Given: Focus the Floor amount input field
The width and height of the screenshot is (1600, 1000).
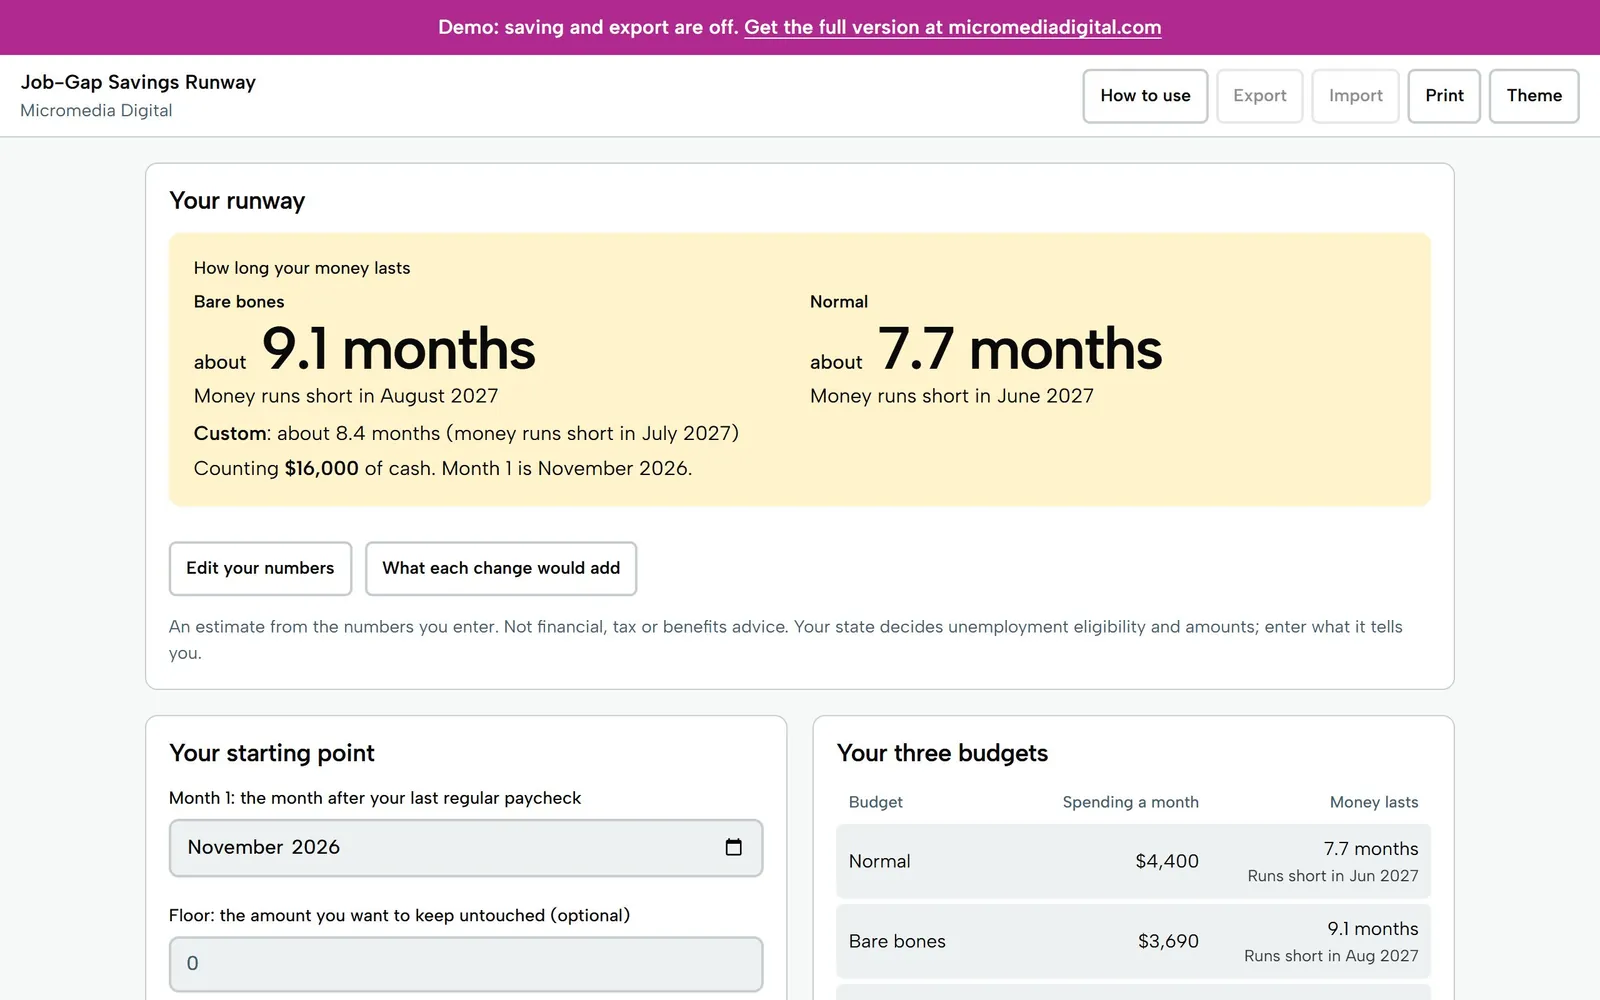Looking at the screenshot, I should pos(466,964).
